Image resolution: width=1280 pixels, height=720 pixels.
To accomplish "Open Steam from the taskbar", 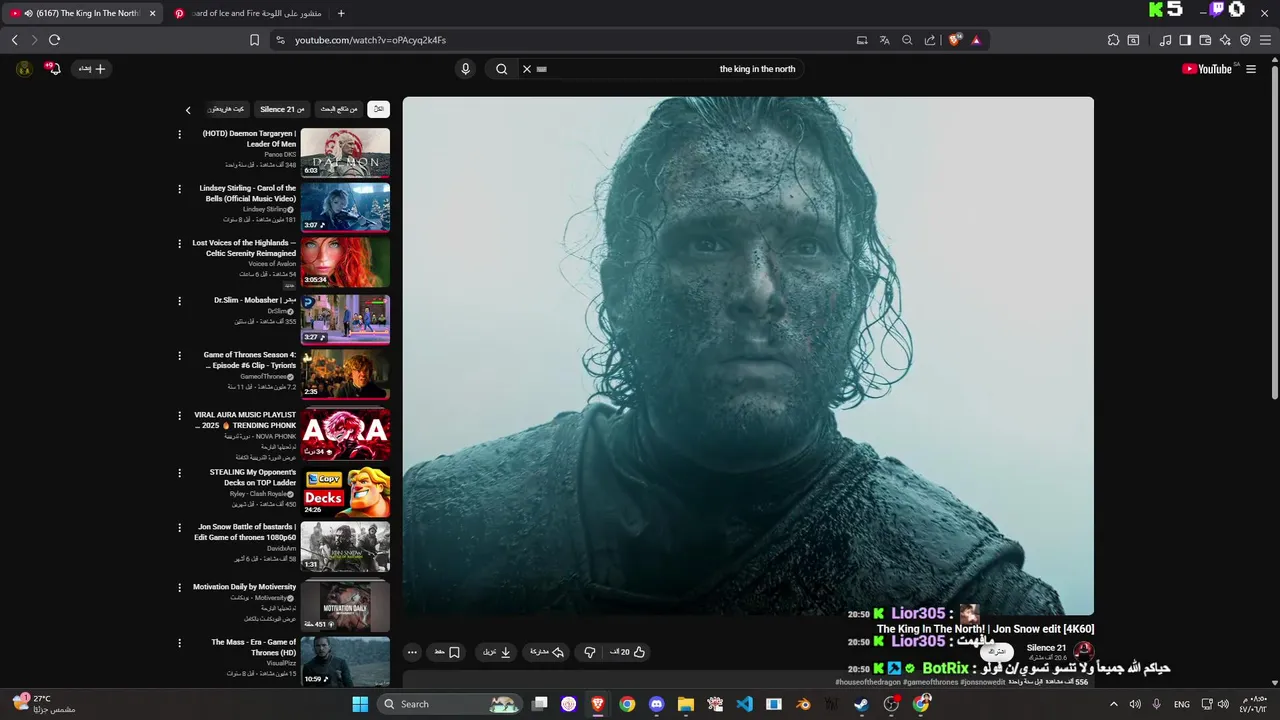I will click(x=861, y=704).
